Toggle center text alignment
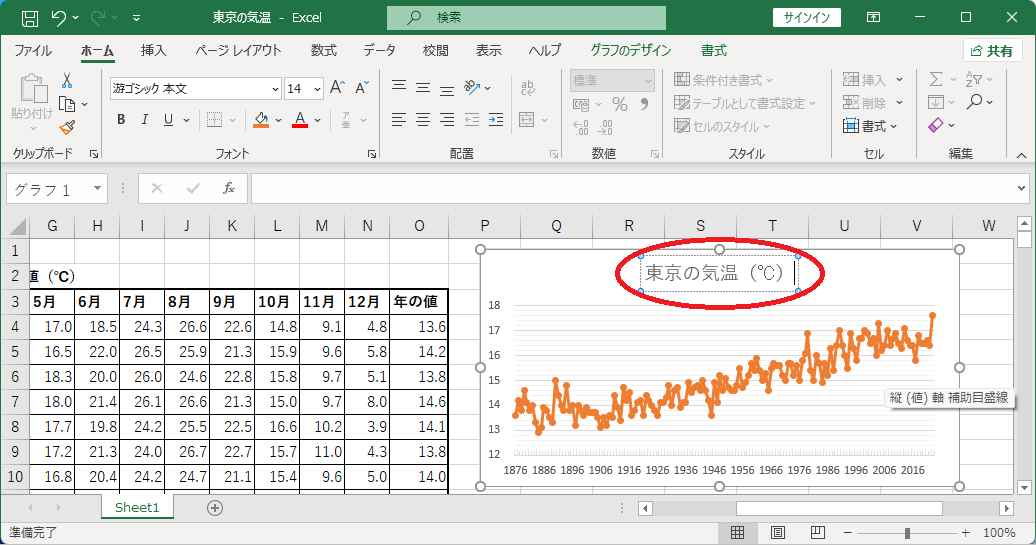This screenshot has width=1036, height=545. [x=423, y=120]
